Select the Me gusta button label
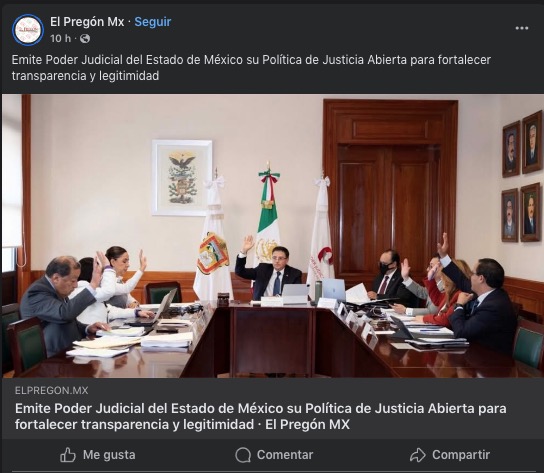Screen dimensions: 544x473 point(109,455)
